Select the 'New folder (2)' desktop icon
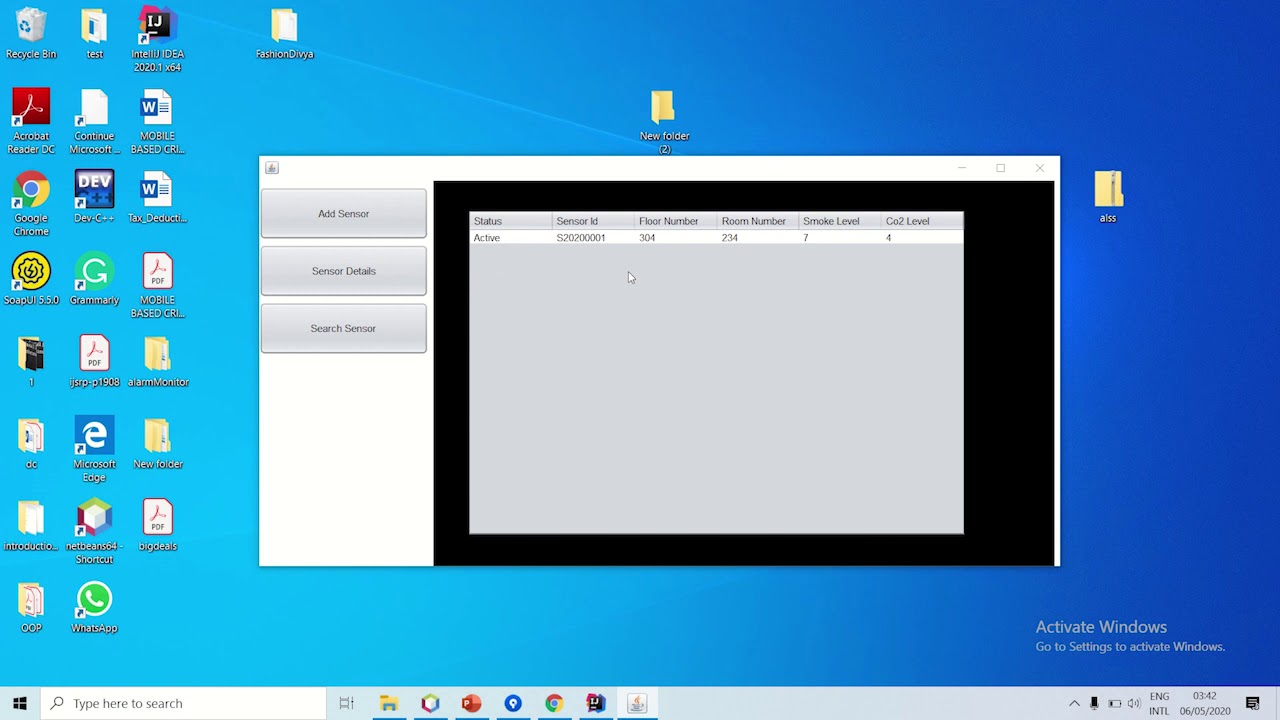The height and width of the screenshot is (720, 1280). [664, 122]
